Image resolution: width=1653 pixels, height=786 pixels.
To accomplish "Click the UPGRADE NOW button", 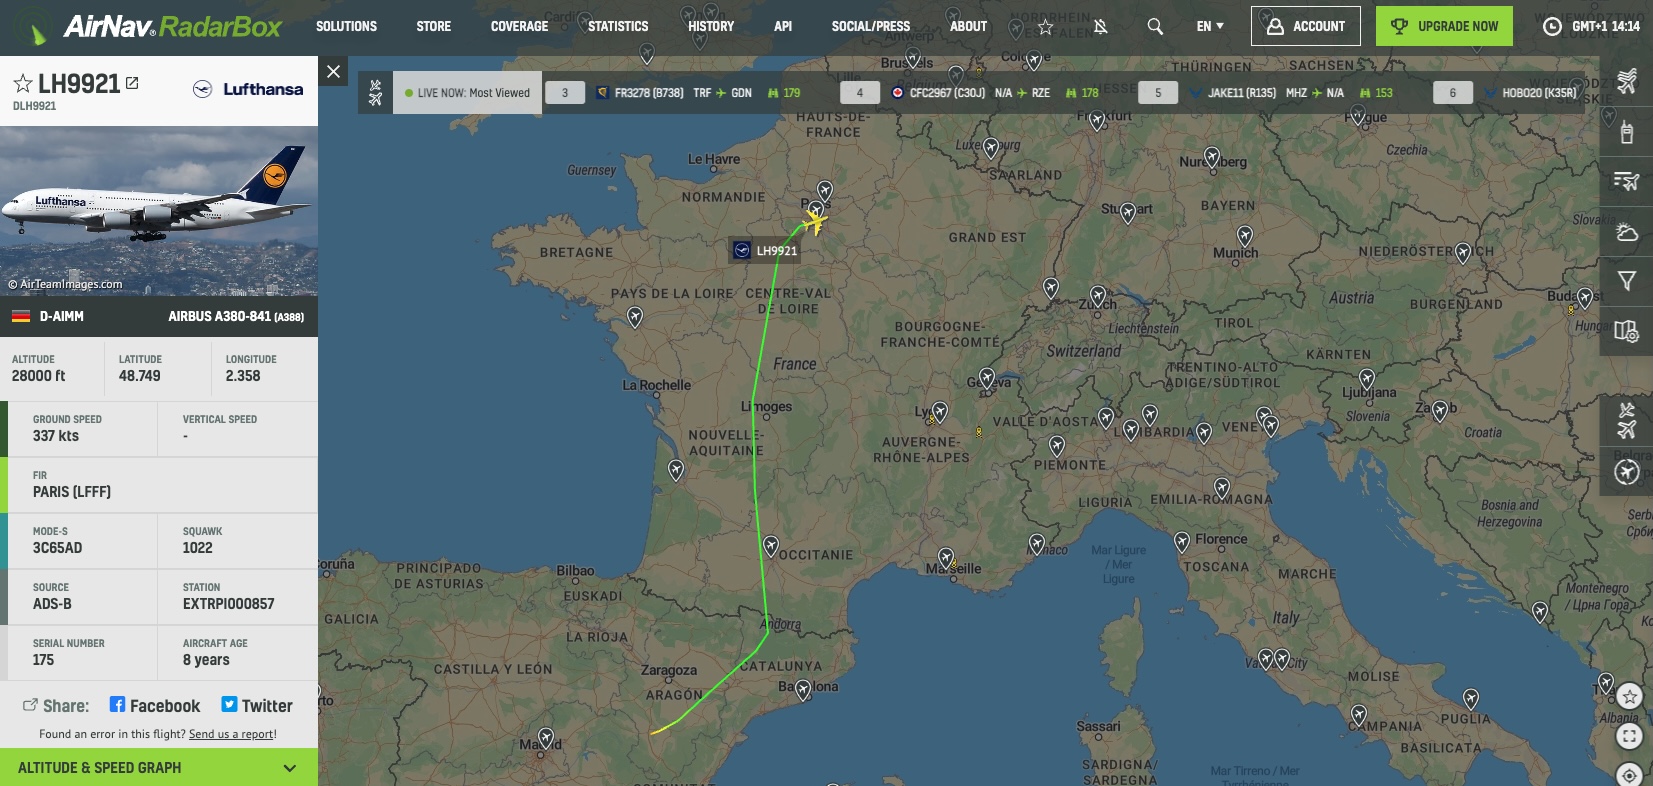I will (1444, 26).
